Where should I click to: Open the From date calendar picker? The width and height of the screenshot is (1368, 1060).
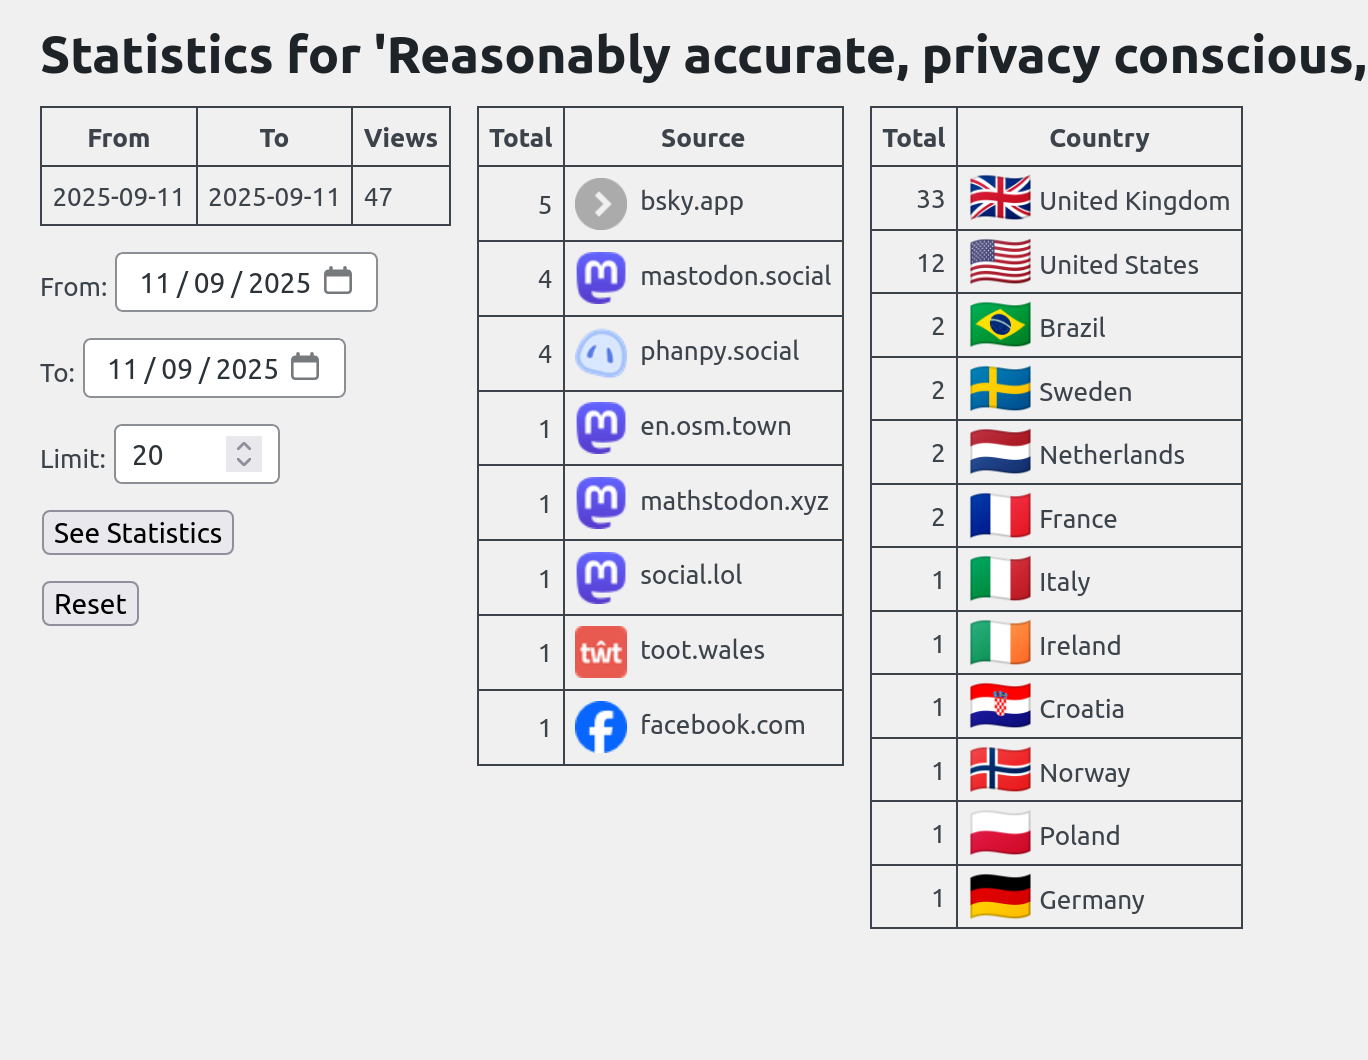pyautogui.click(x=338, y=281)
